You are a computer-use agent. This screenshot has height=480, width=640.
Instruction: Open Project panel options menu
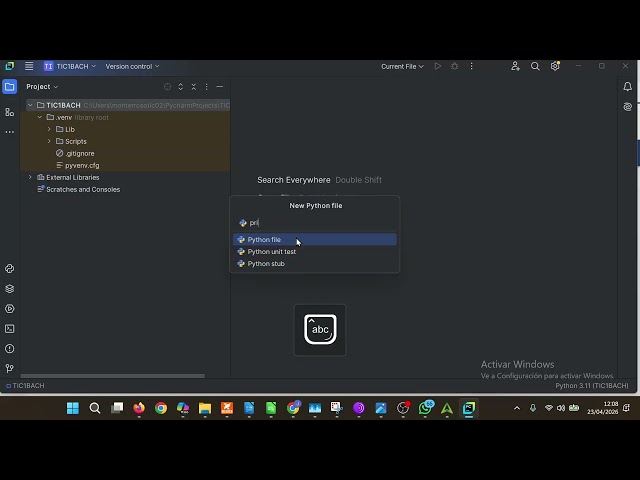(x=207, y=87)
